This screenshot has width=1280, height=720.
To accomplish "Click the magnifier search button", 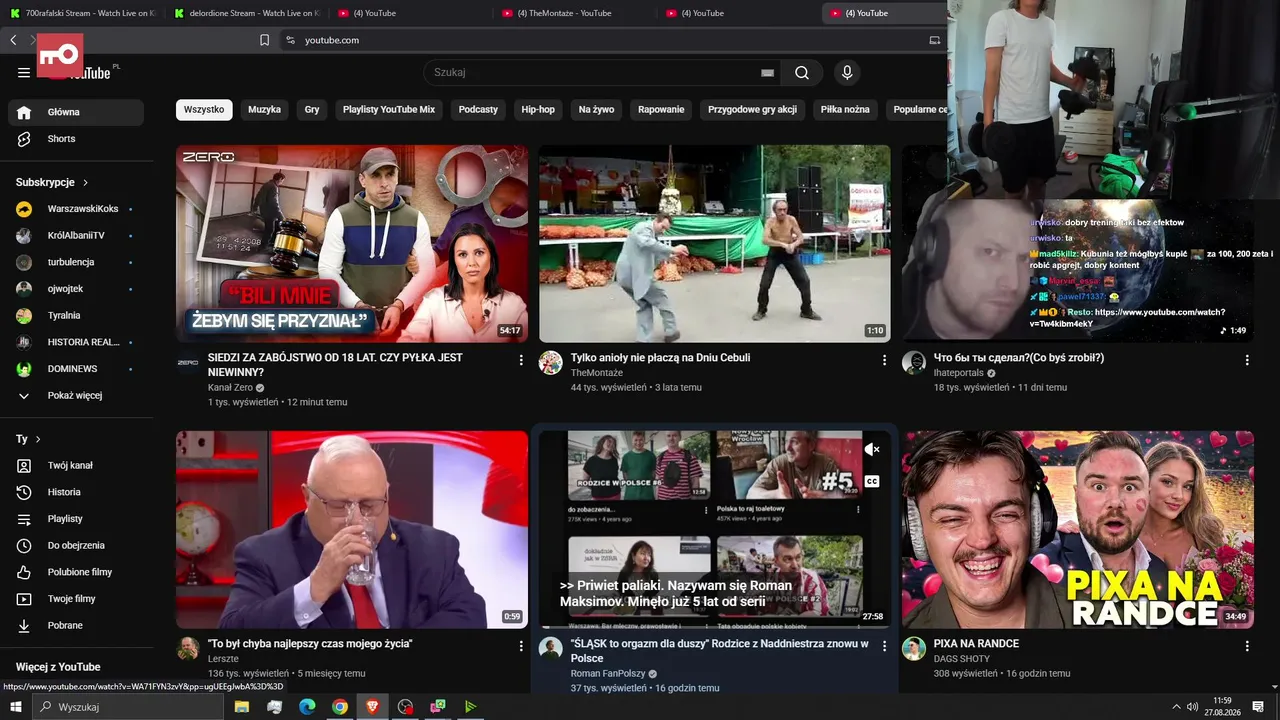I will pos(802,72).
